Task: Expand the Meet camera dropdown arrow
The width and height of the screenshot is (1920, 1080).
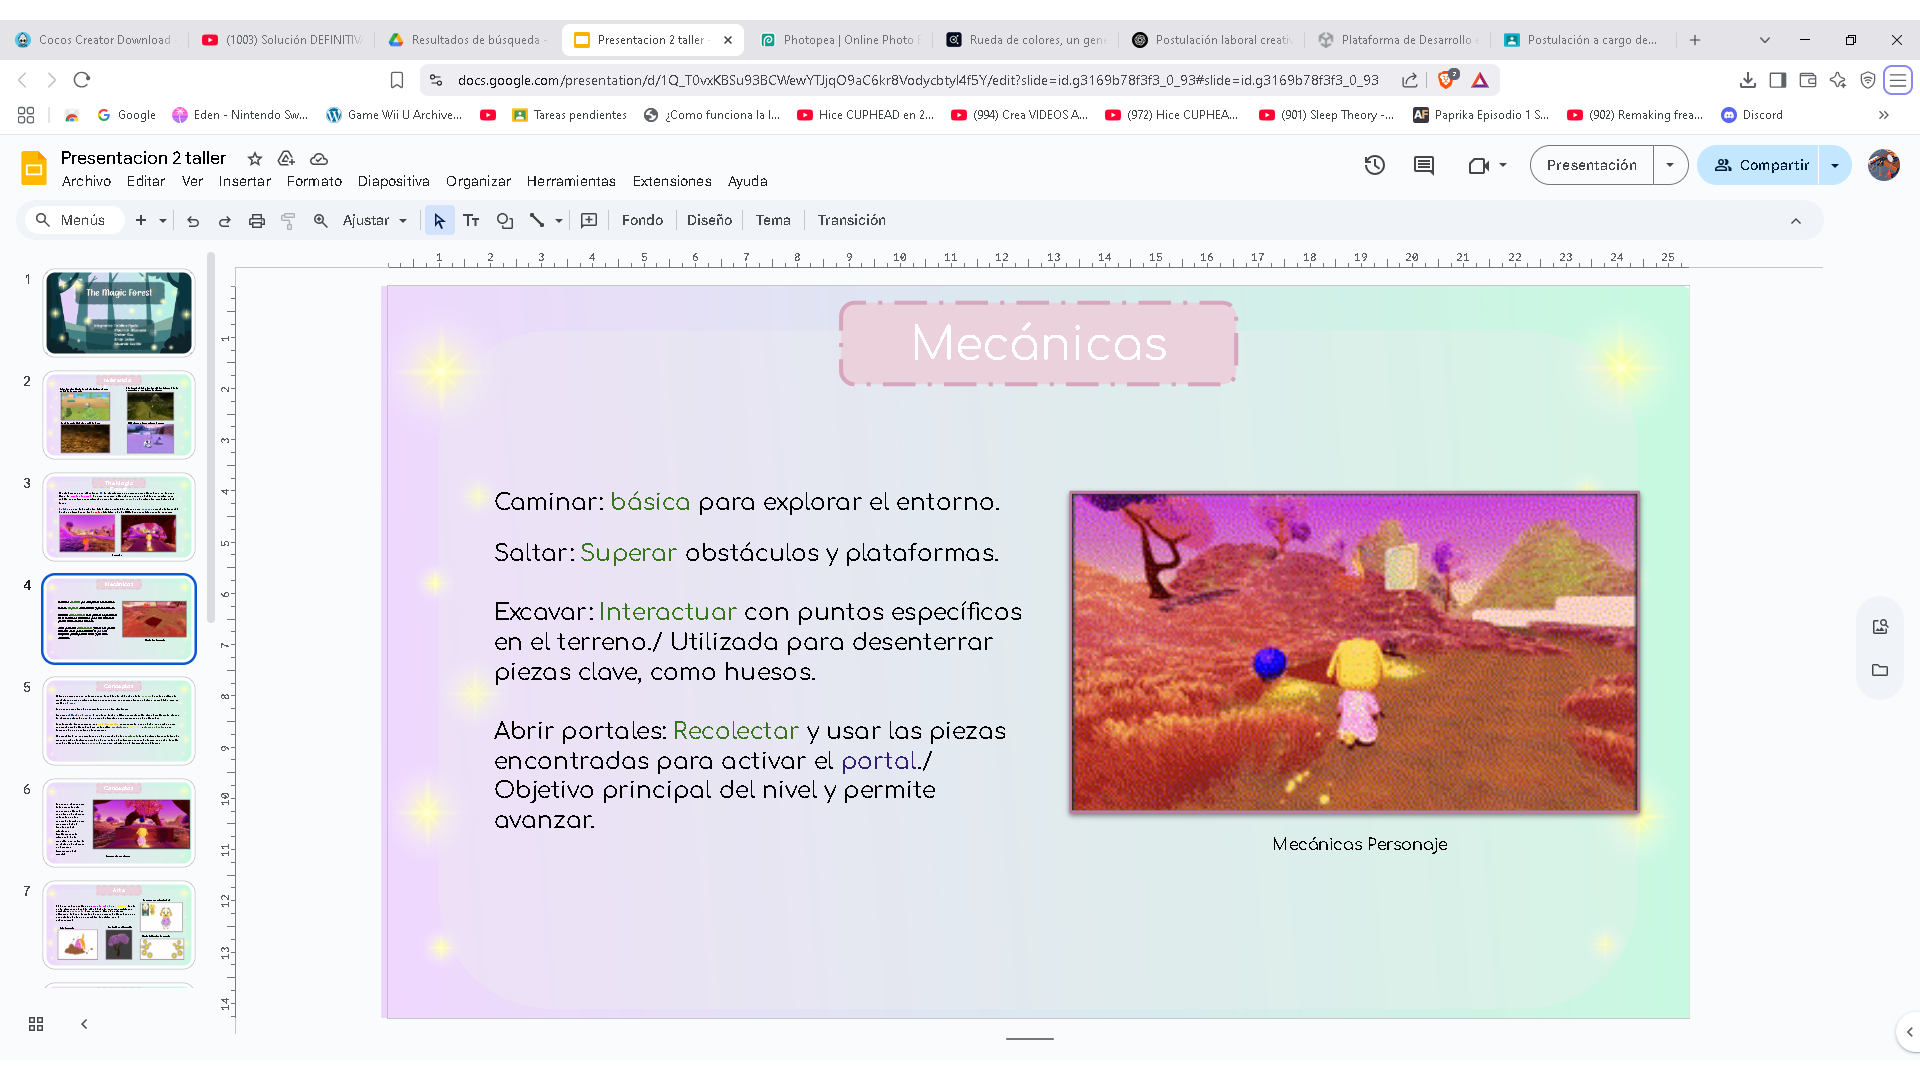Action: tap(1503, 165)
